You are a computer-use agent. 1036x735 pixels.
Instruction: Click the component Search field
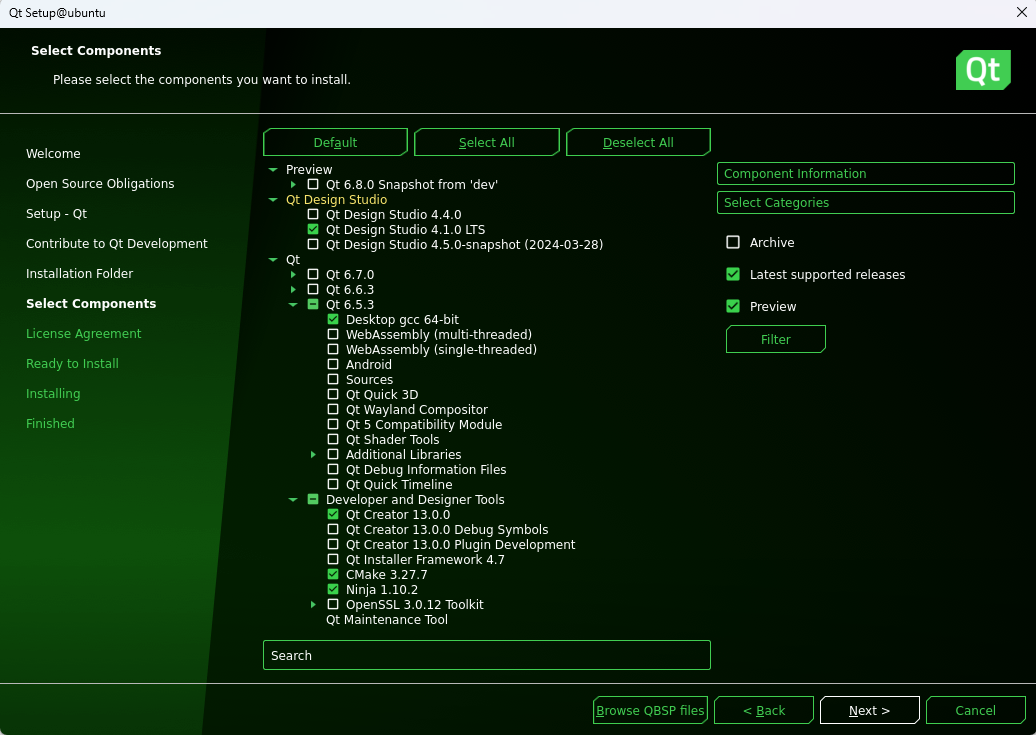[486, 656]
